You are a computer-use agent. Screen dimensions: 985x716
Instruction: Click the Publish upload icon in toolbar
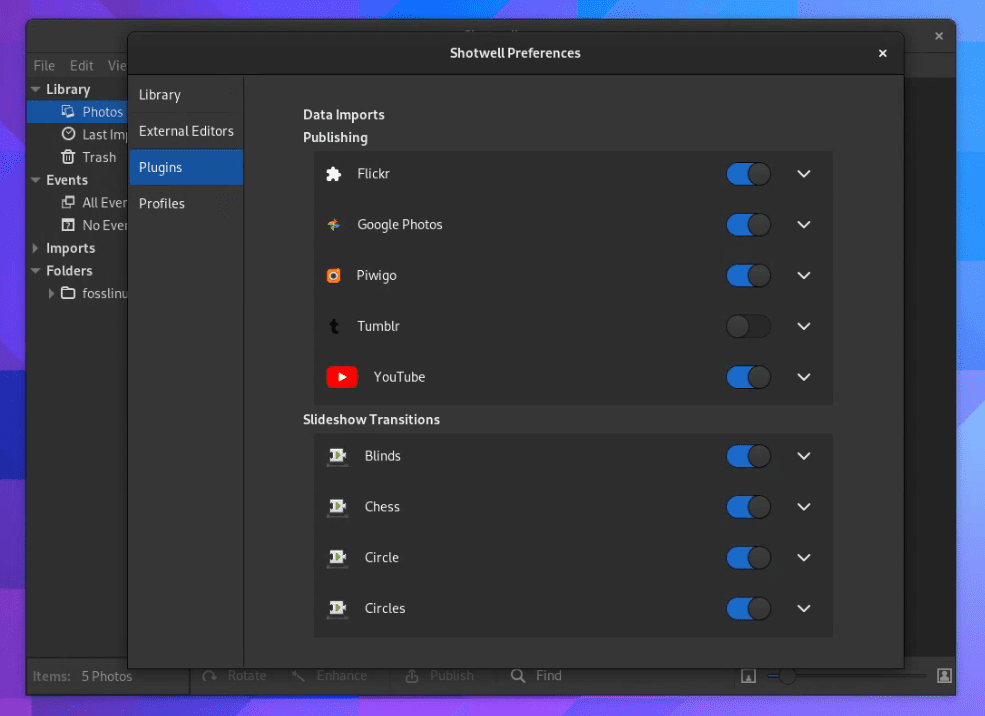pos(412,676)
